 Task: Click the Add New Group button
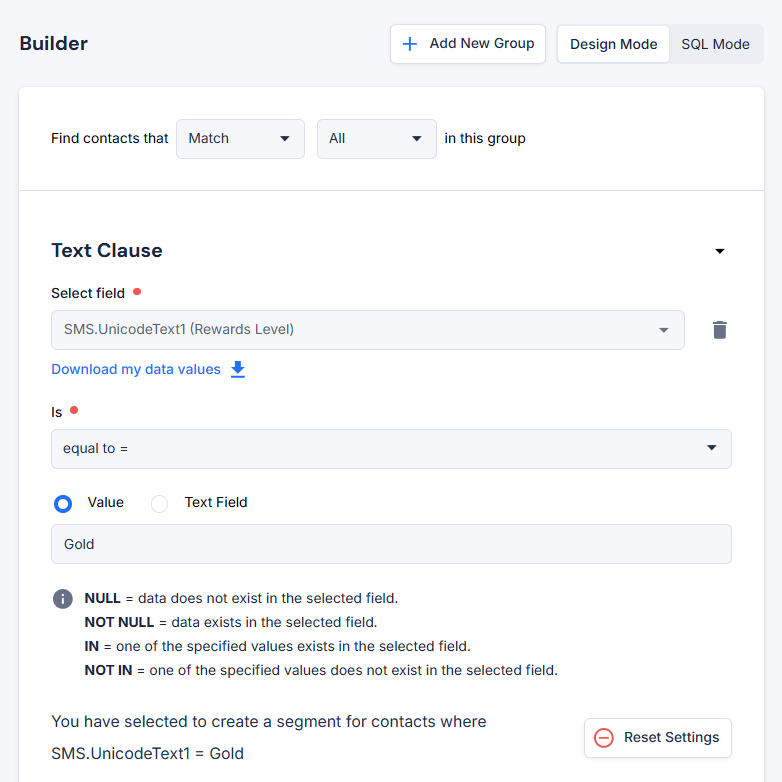tap(468, 44)
